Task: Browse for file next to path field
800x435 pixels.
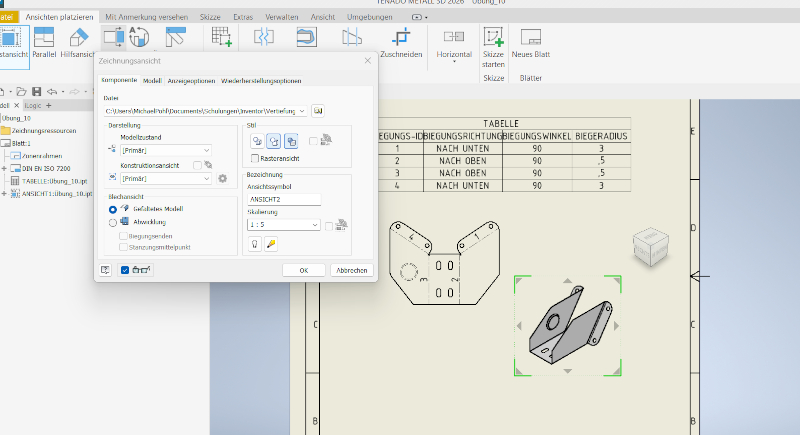Action: 319,110
